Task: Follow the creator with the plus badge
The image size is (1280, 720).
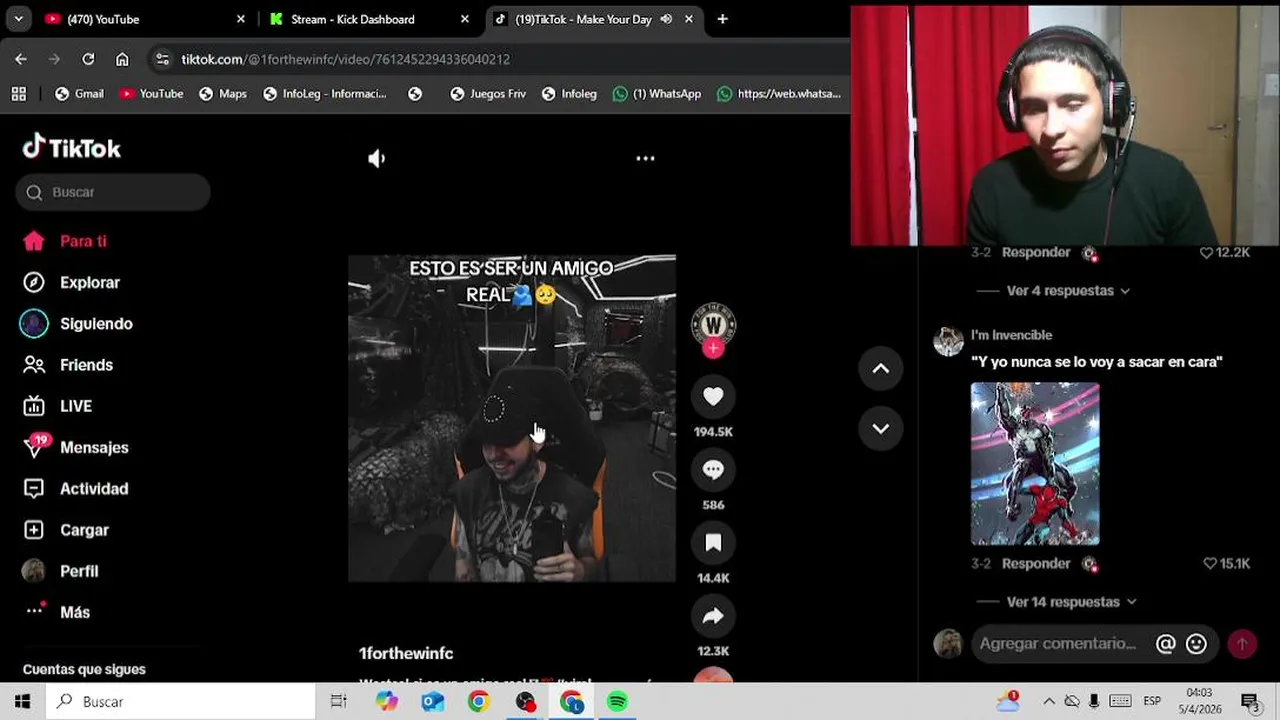Action: click(x=713, y=348)
